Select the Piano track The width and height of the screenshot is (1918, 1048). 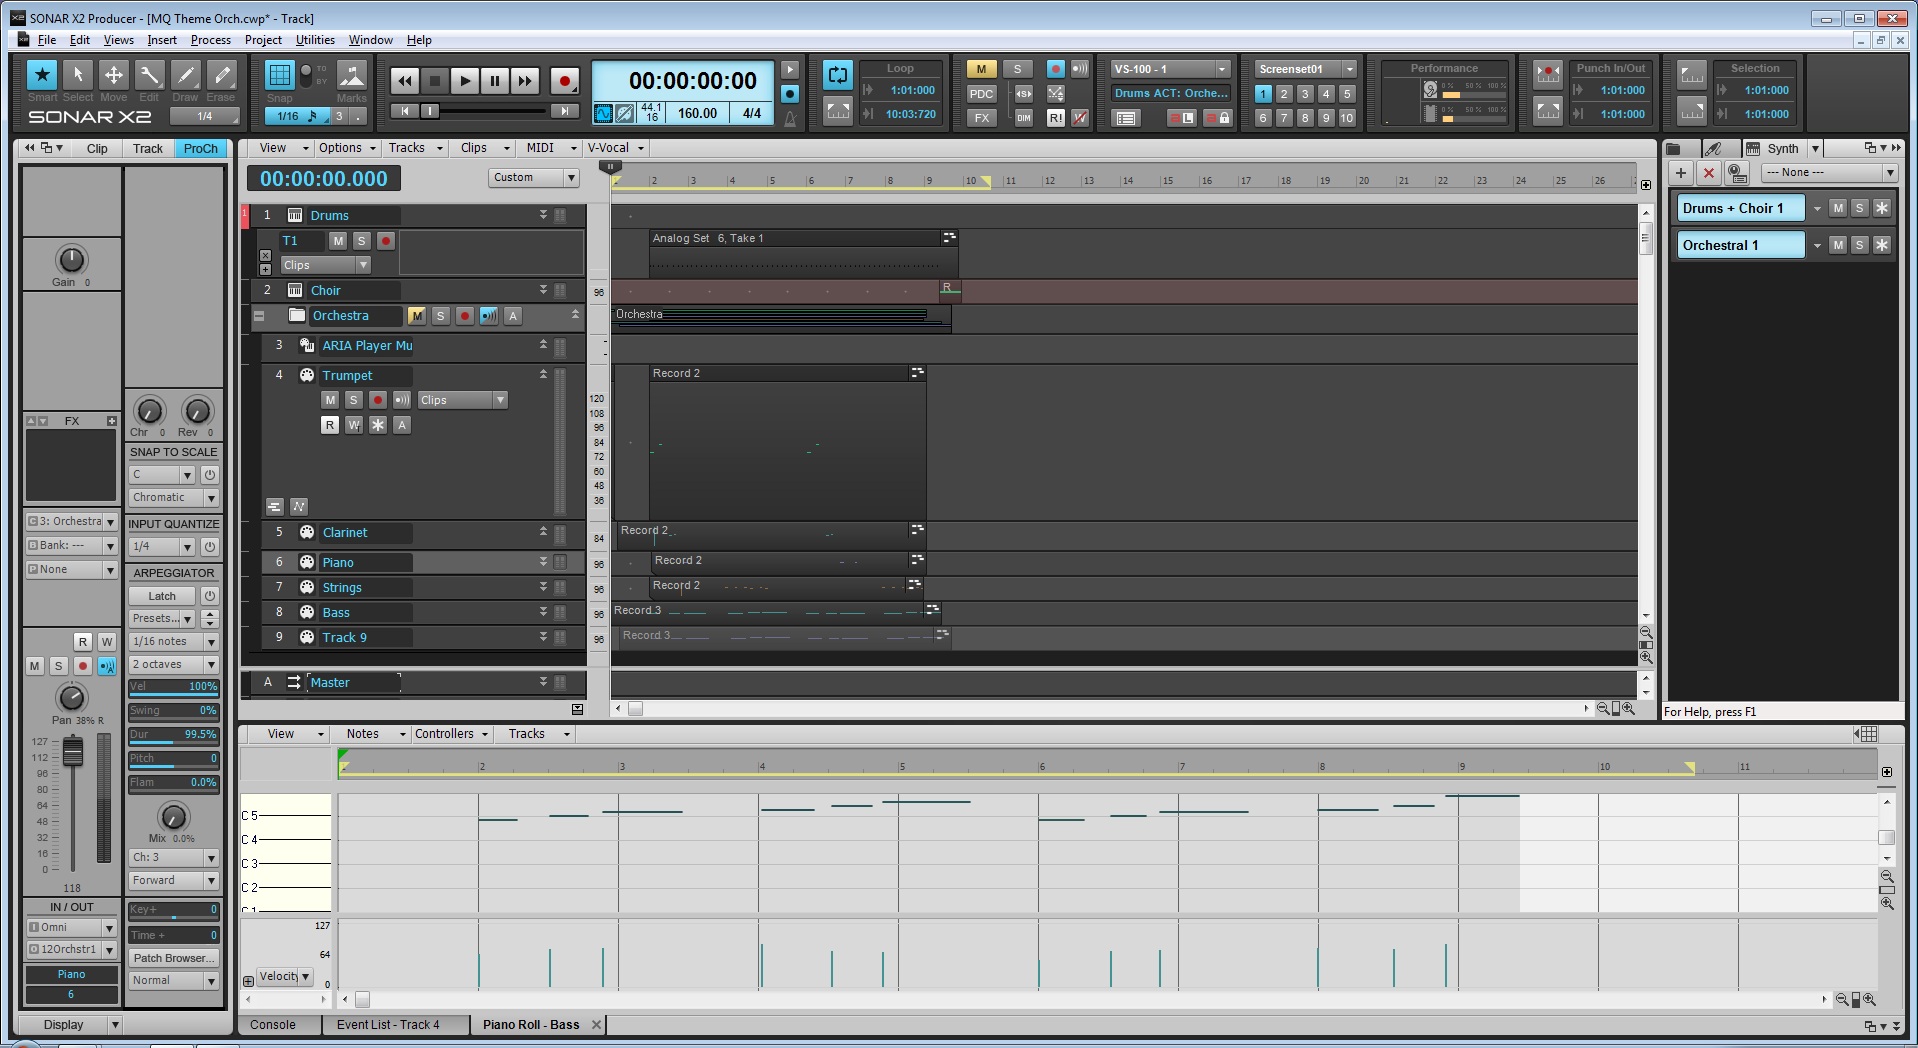pyautogui.click(x=337, y=563)
